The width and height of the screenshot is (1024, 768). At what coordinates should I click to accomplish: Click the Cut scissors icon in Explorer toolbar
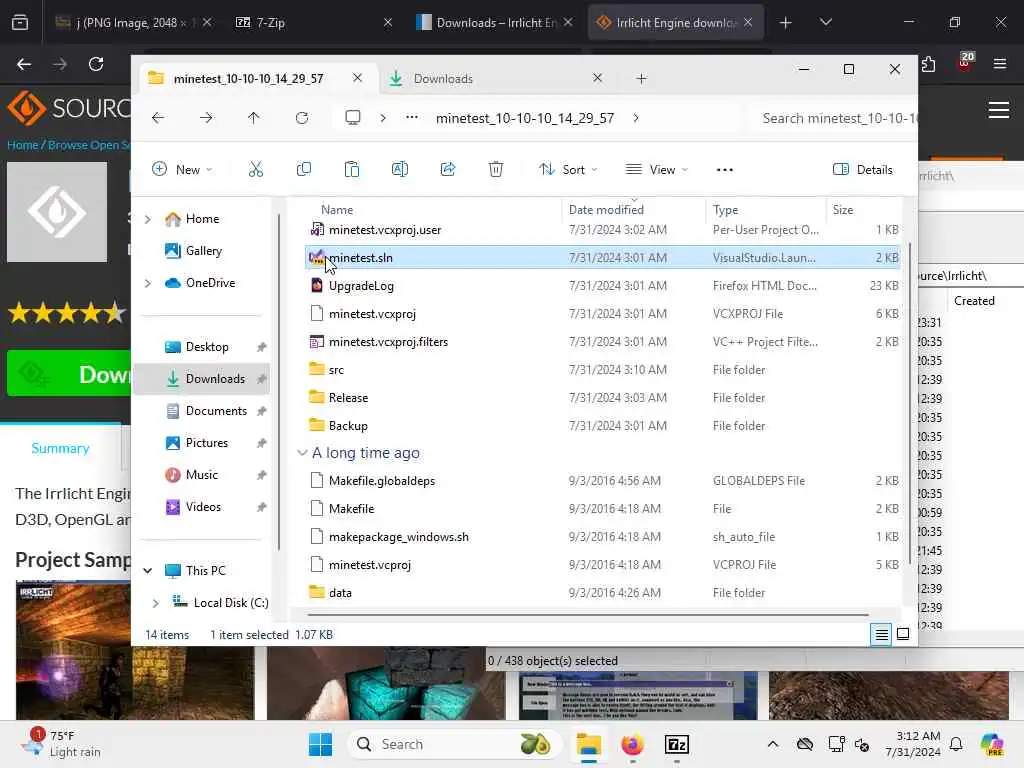(x=255, y=170)
